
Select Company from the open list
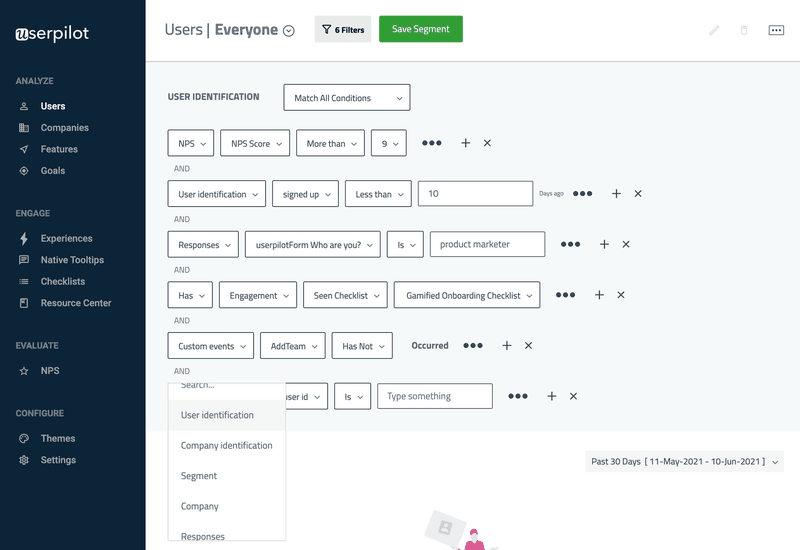point(227,506)
